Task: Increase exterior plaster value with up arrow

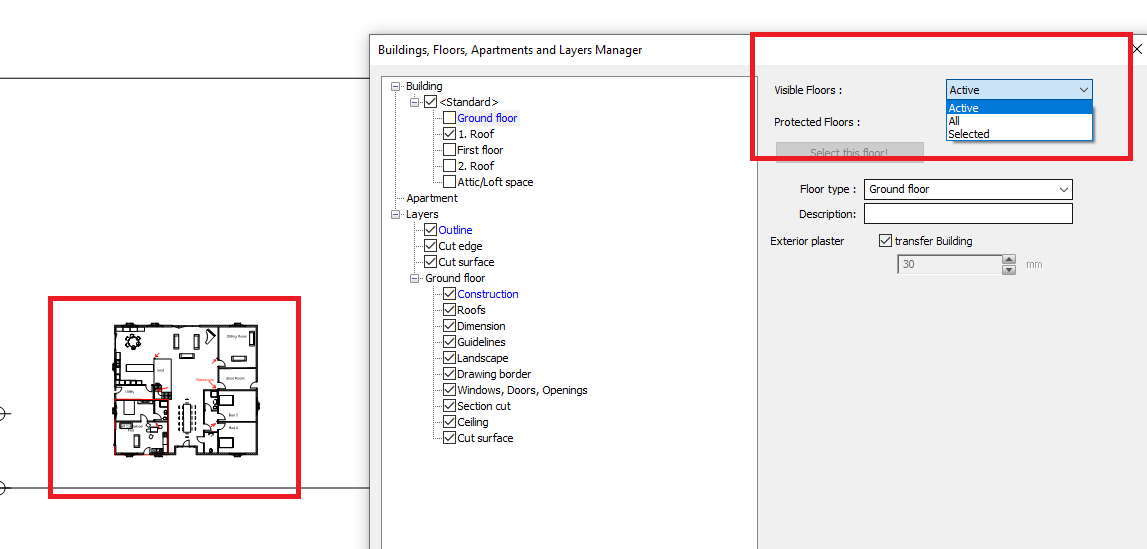Action: point(1009,260)
